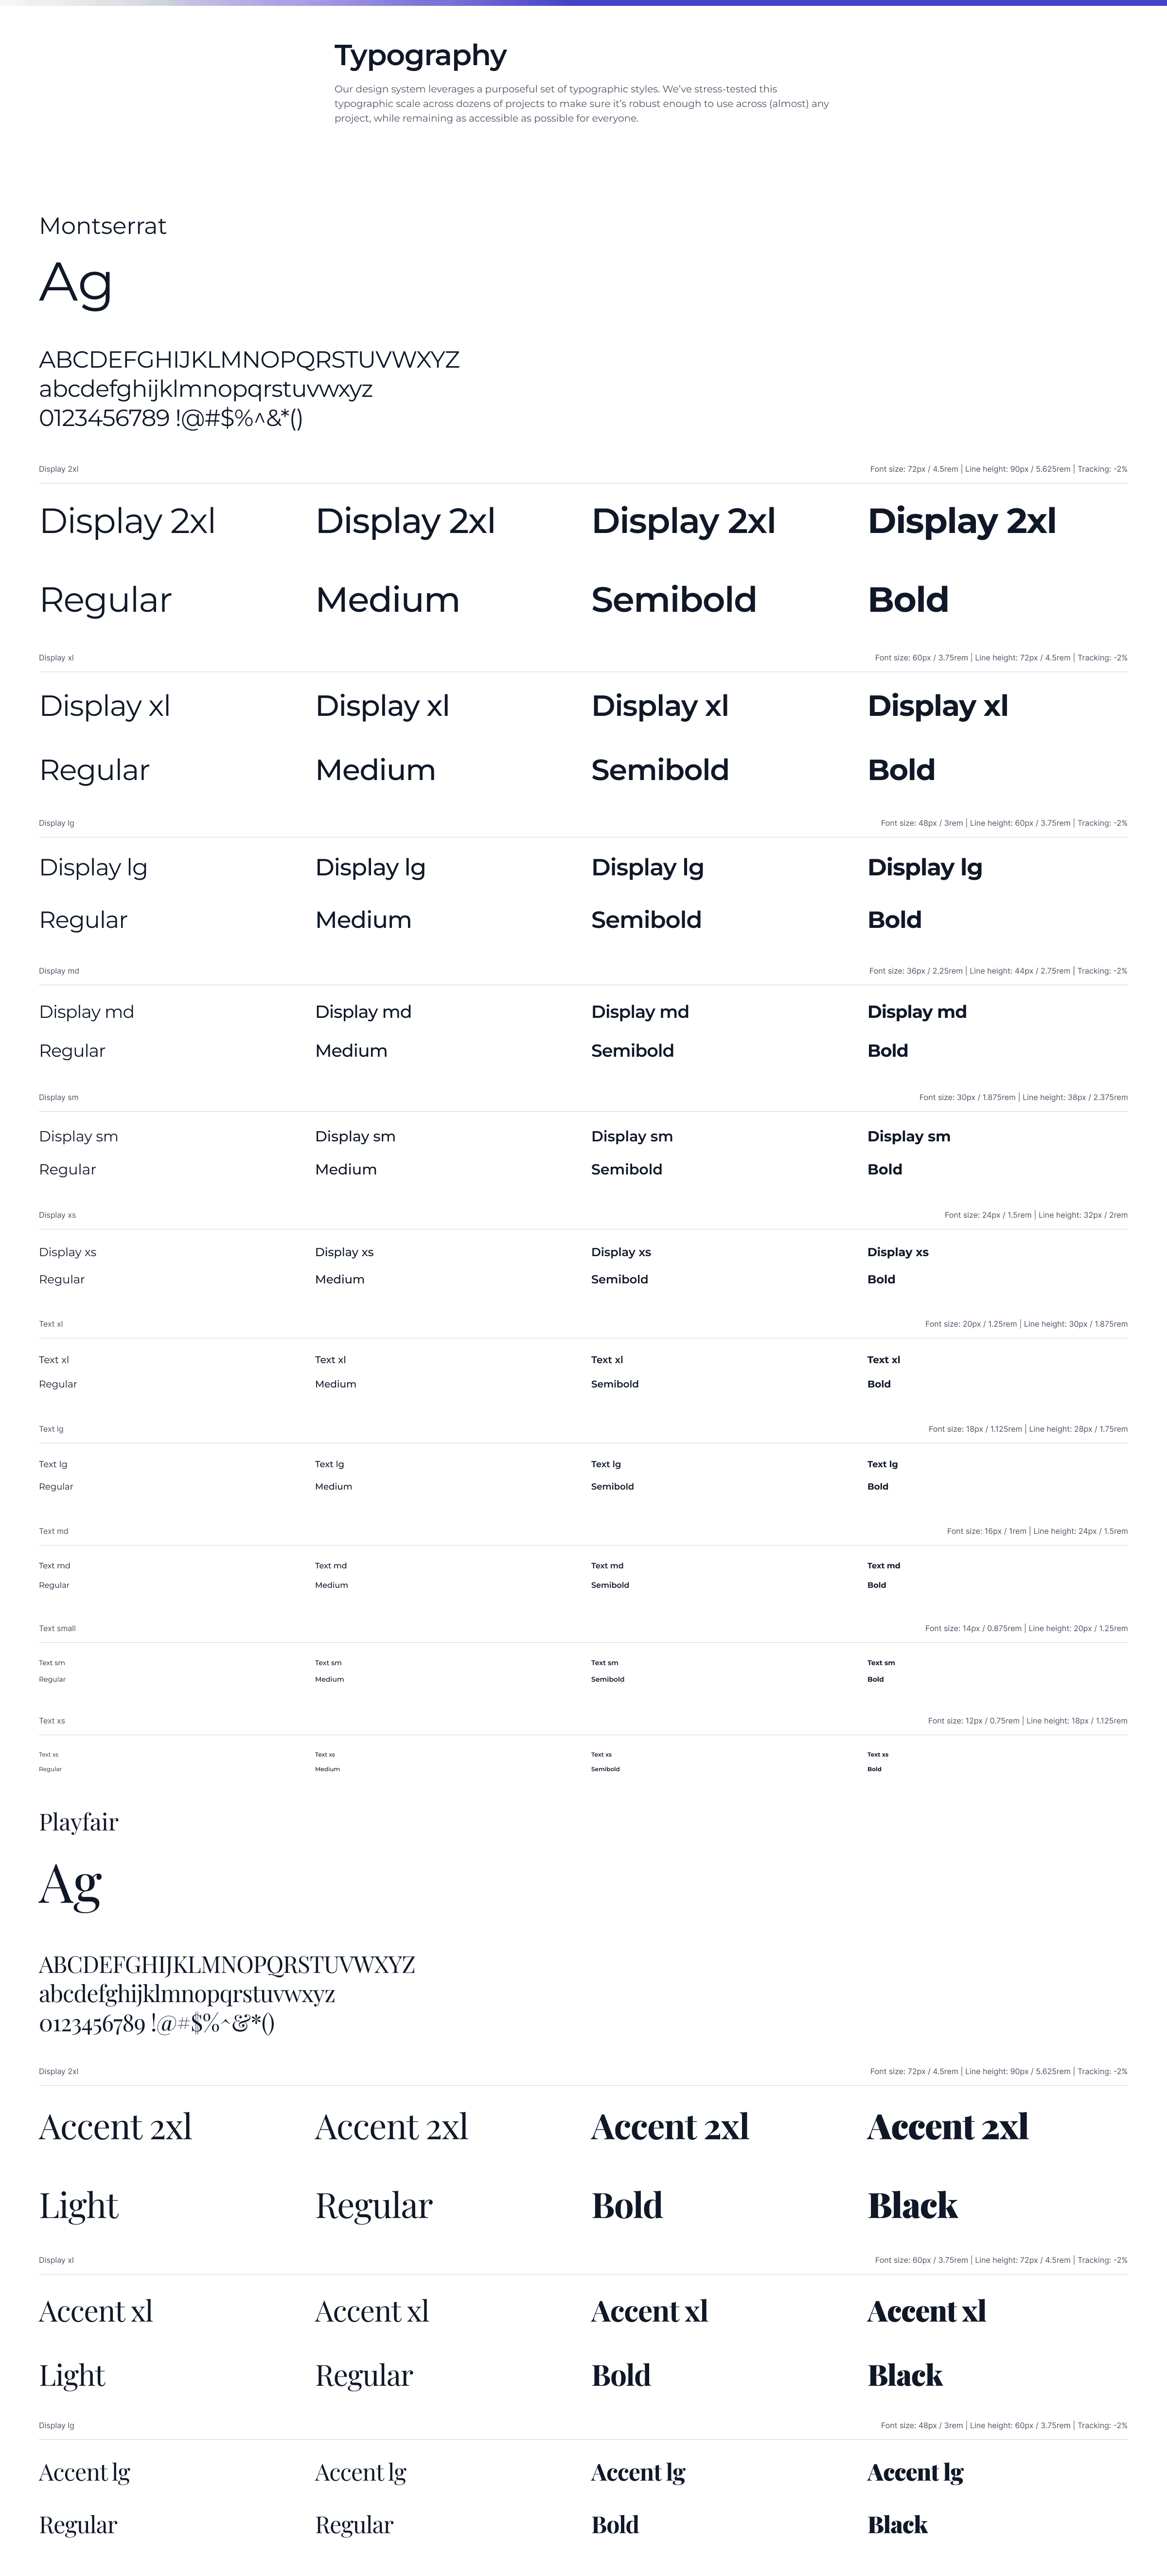1167x2576 pixels.
Task: Click the Accent xl Bold sample
Action: pyautogui.click(x=649, y=2343)
